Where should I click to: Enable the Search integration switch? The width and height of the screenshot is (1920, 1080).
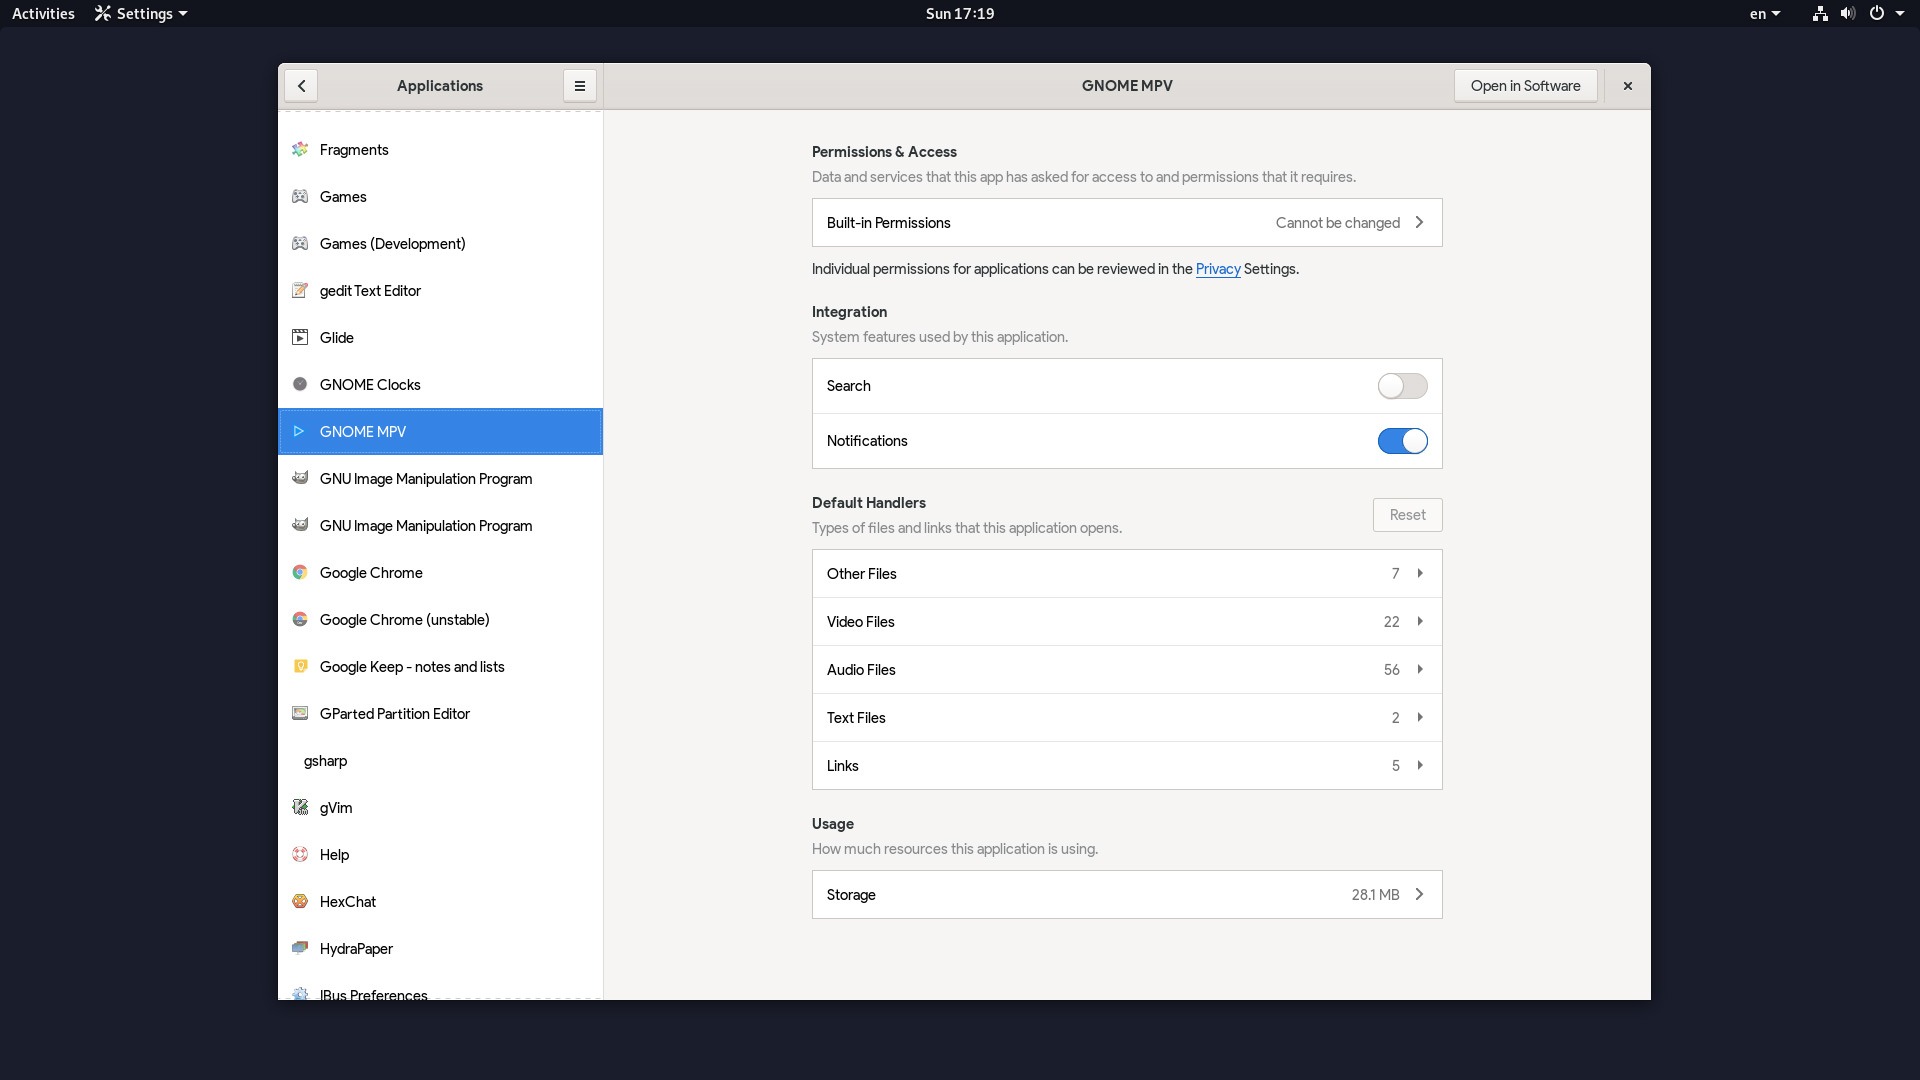coord(1402,386)
